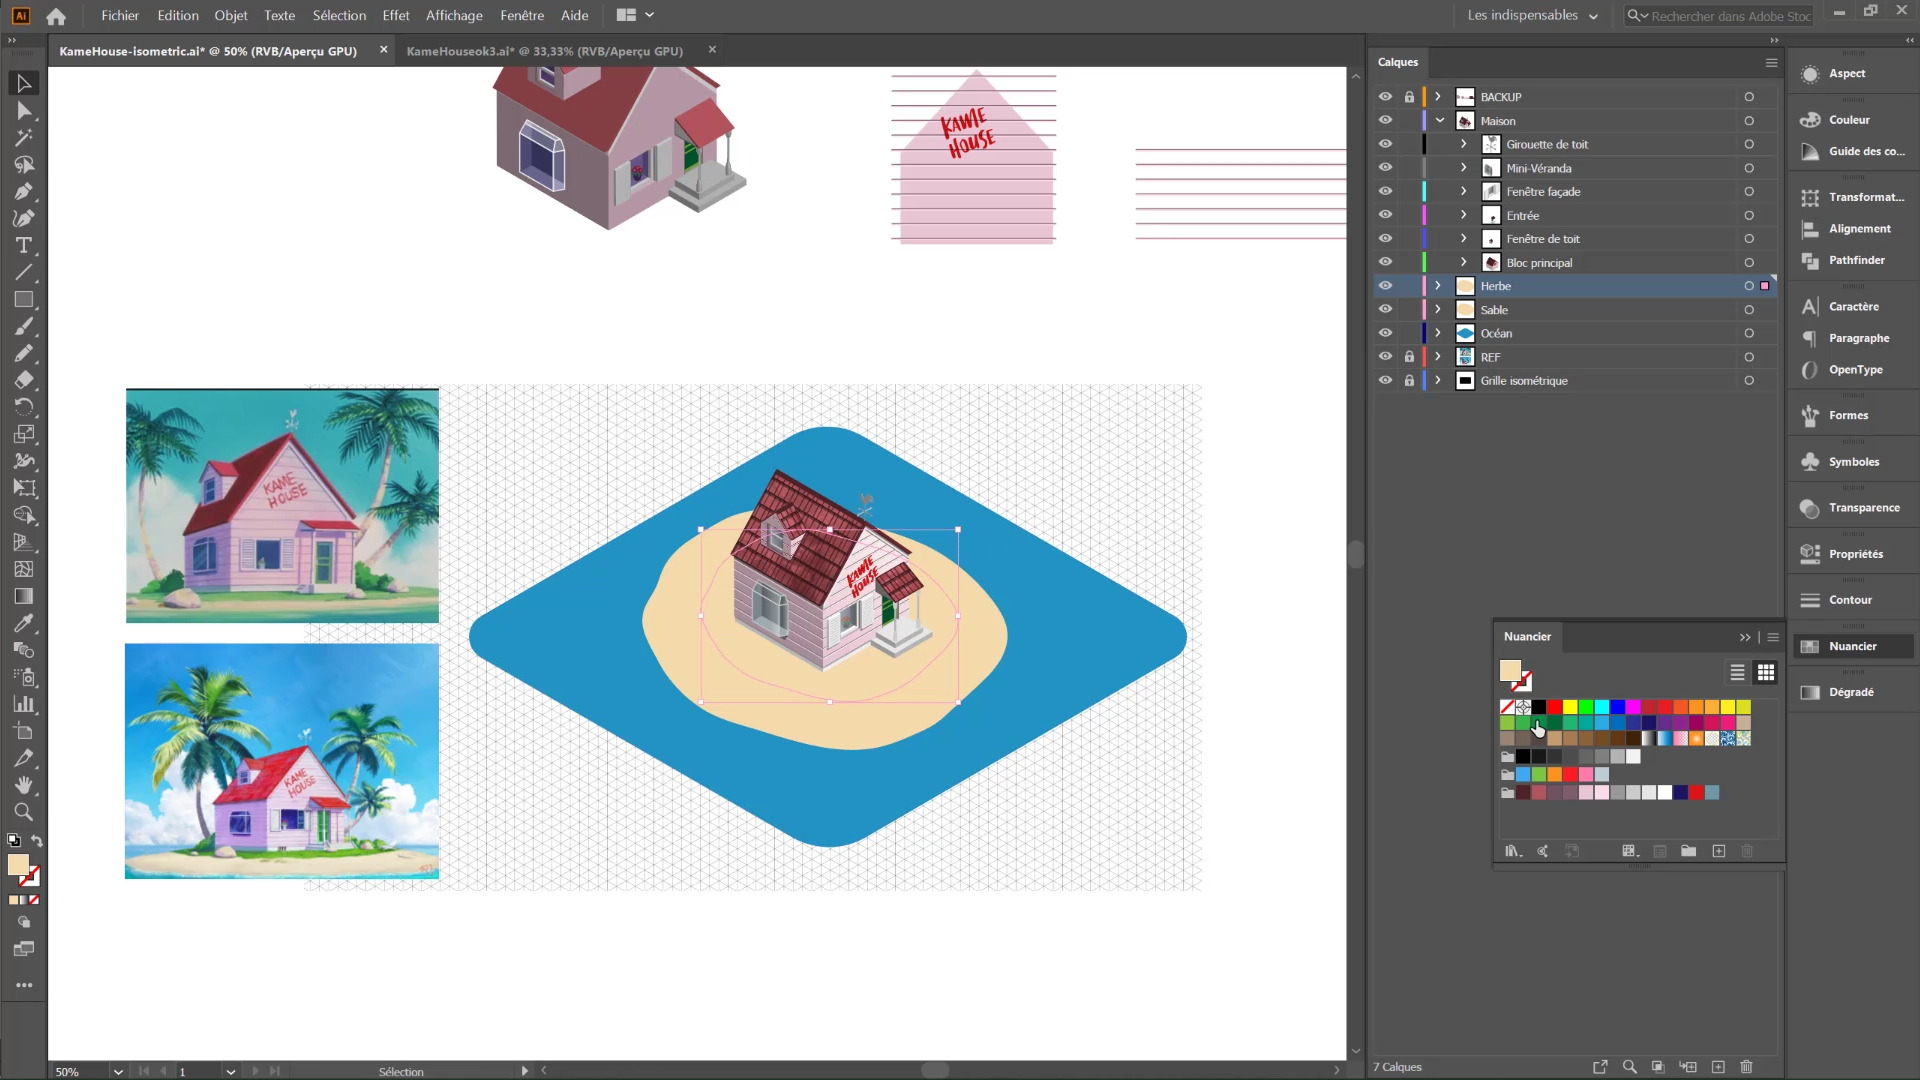Select the Direct Selection tool
1920x1080 pixels.
[24, 111]
